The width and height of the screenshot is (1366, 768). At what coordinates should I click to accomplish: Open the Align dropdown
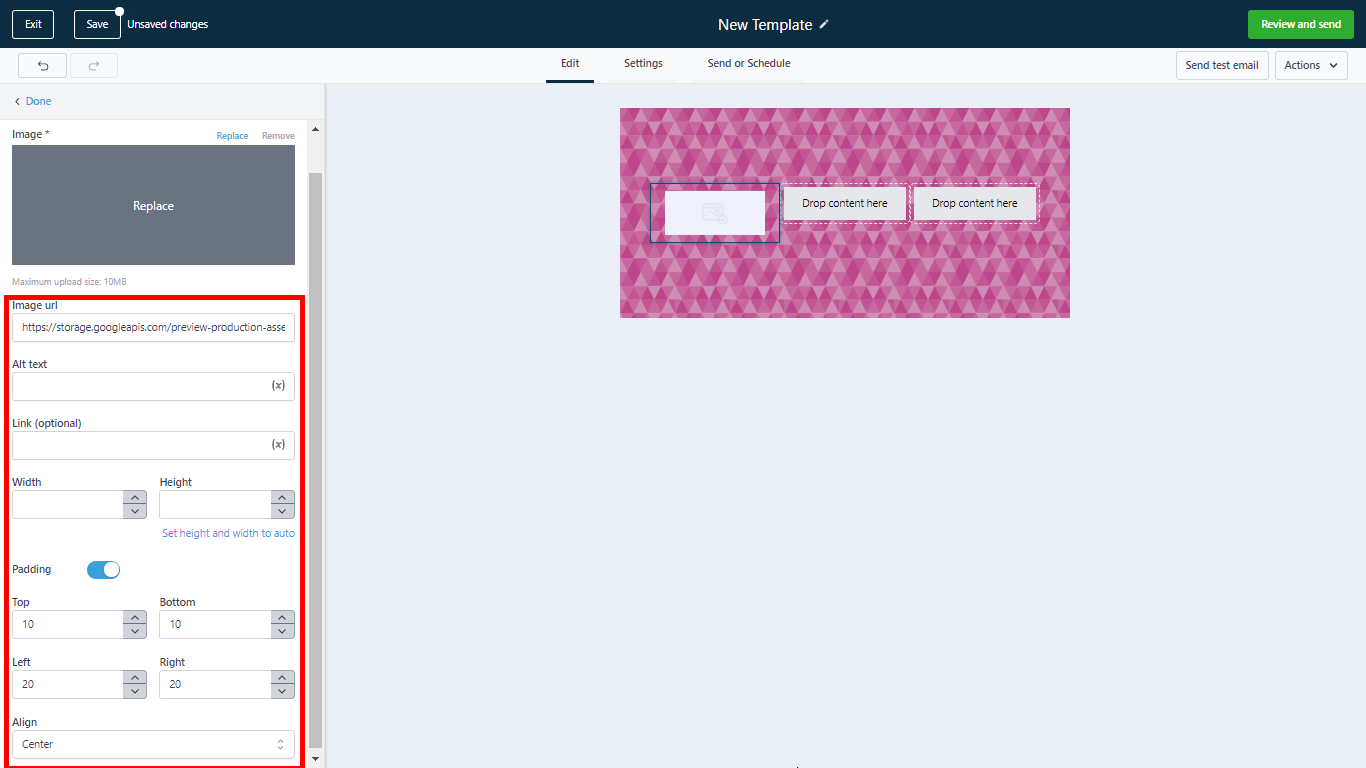click(153, 744)
